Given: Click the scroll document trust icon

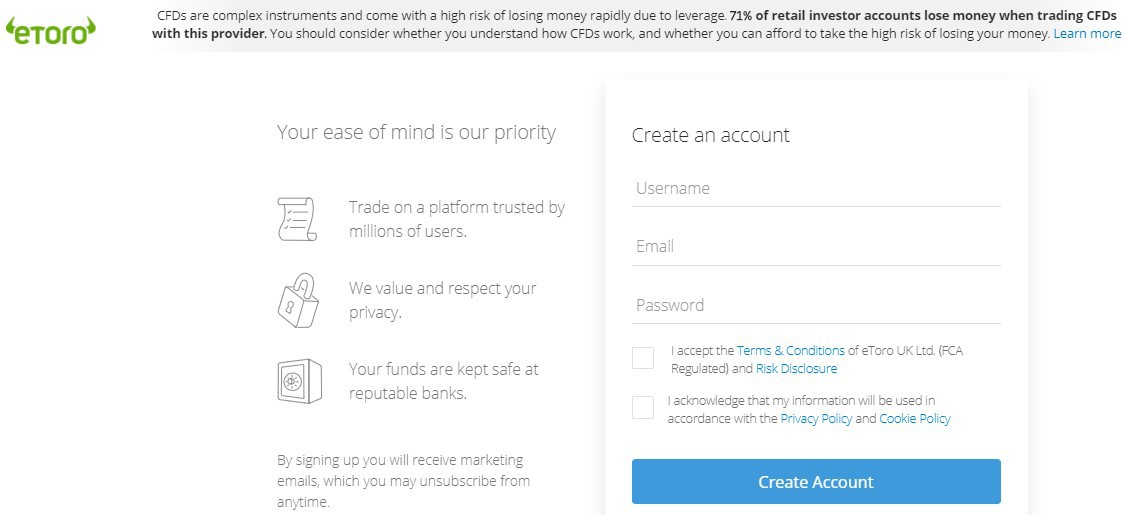Looking at the screenshot, I should (x=296, y=219).
